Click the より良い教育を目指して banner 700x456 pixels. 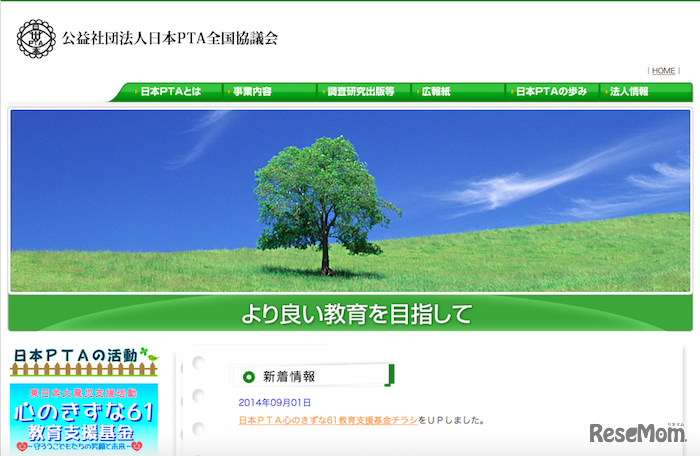(x=350, y=313)
